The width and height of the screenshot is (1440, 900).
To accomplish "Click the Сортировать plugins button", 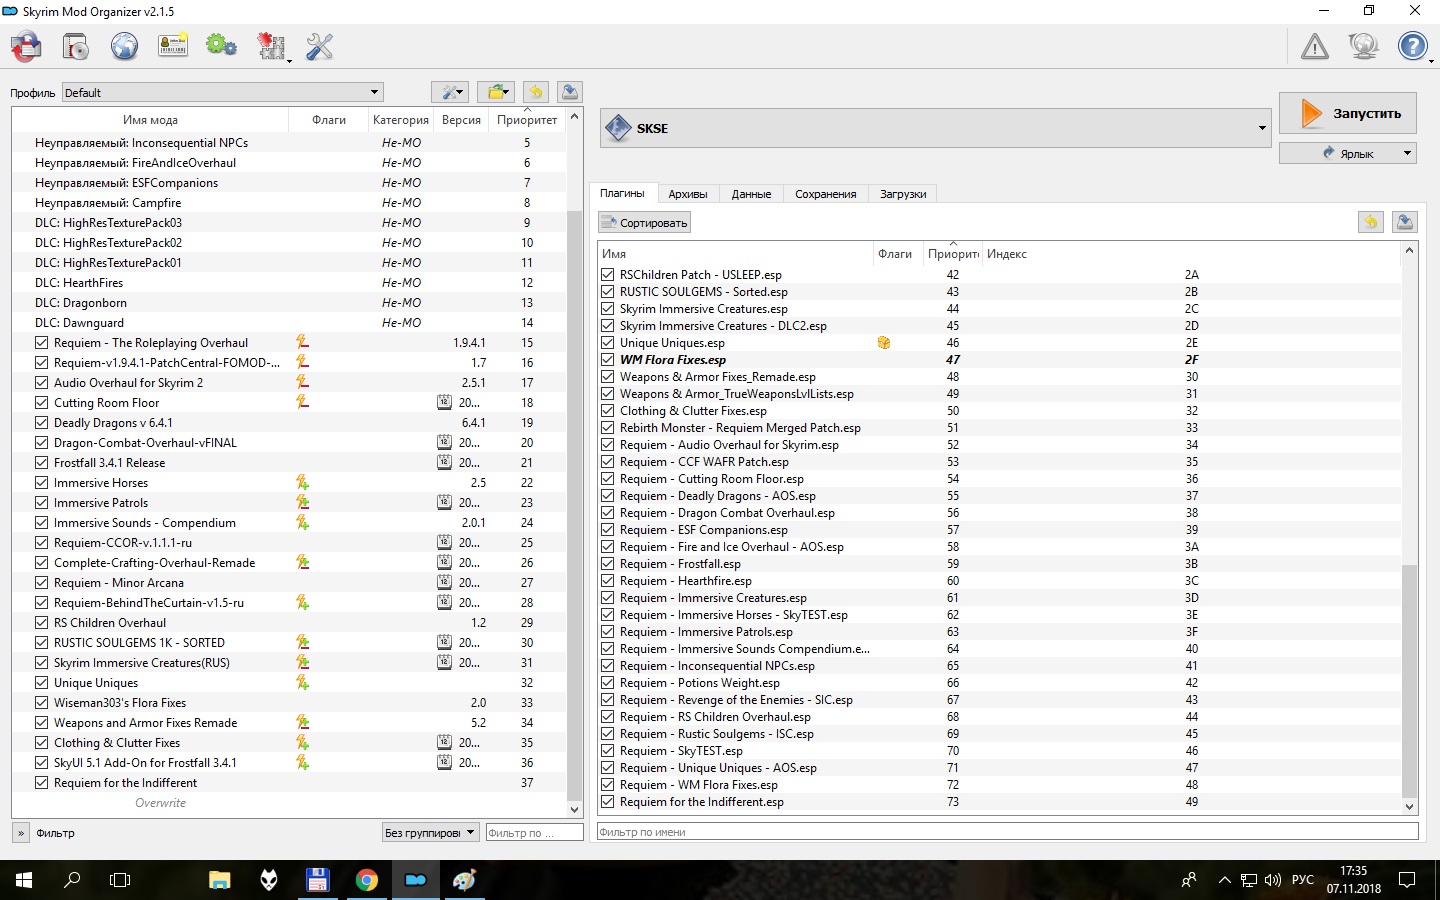I will (645, 222).
